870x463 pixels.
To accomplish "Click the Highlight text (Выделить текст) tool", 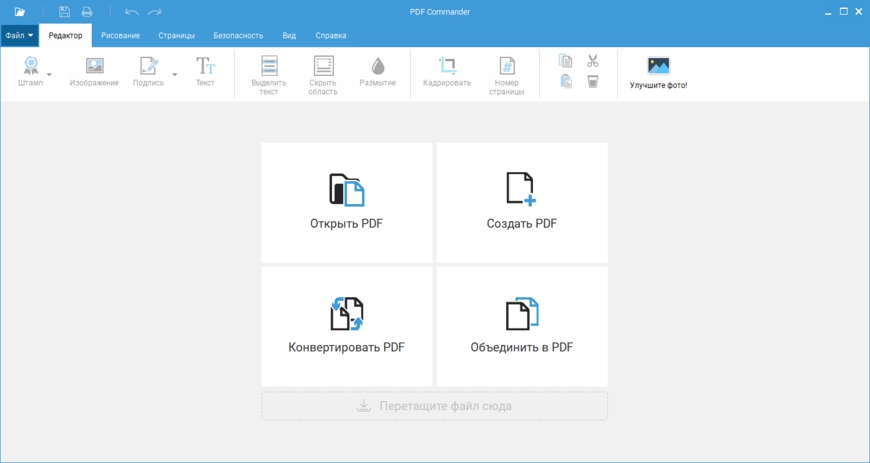I will 269,66.
